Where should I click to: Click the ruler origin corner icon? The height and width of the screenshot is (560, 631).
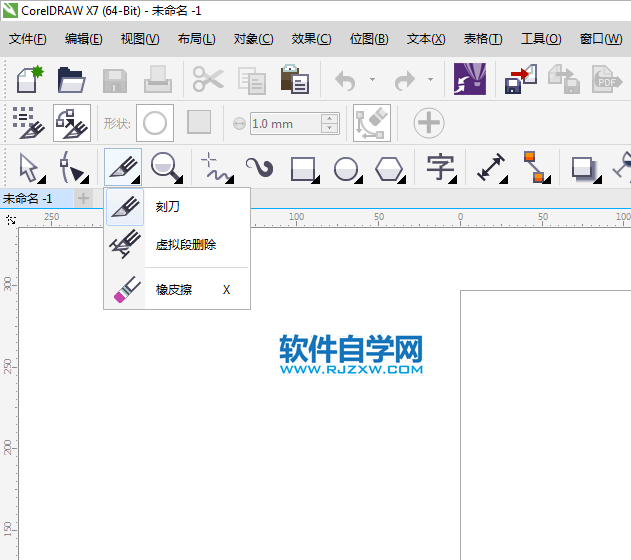pyautogui.click(x=11, y=220)
